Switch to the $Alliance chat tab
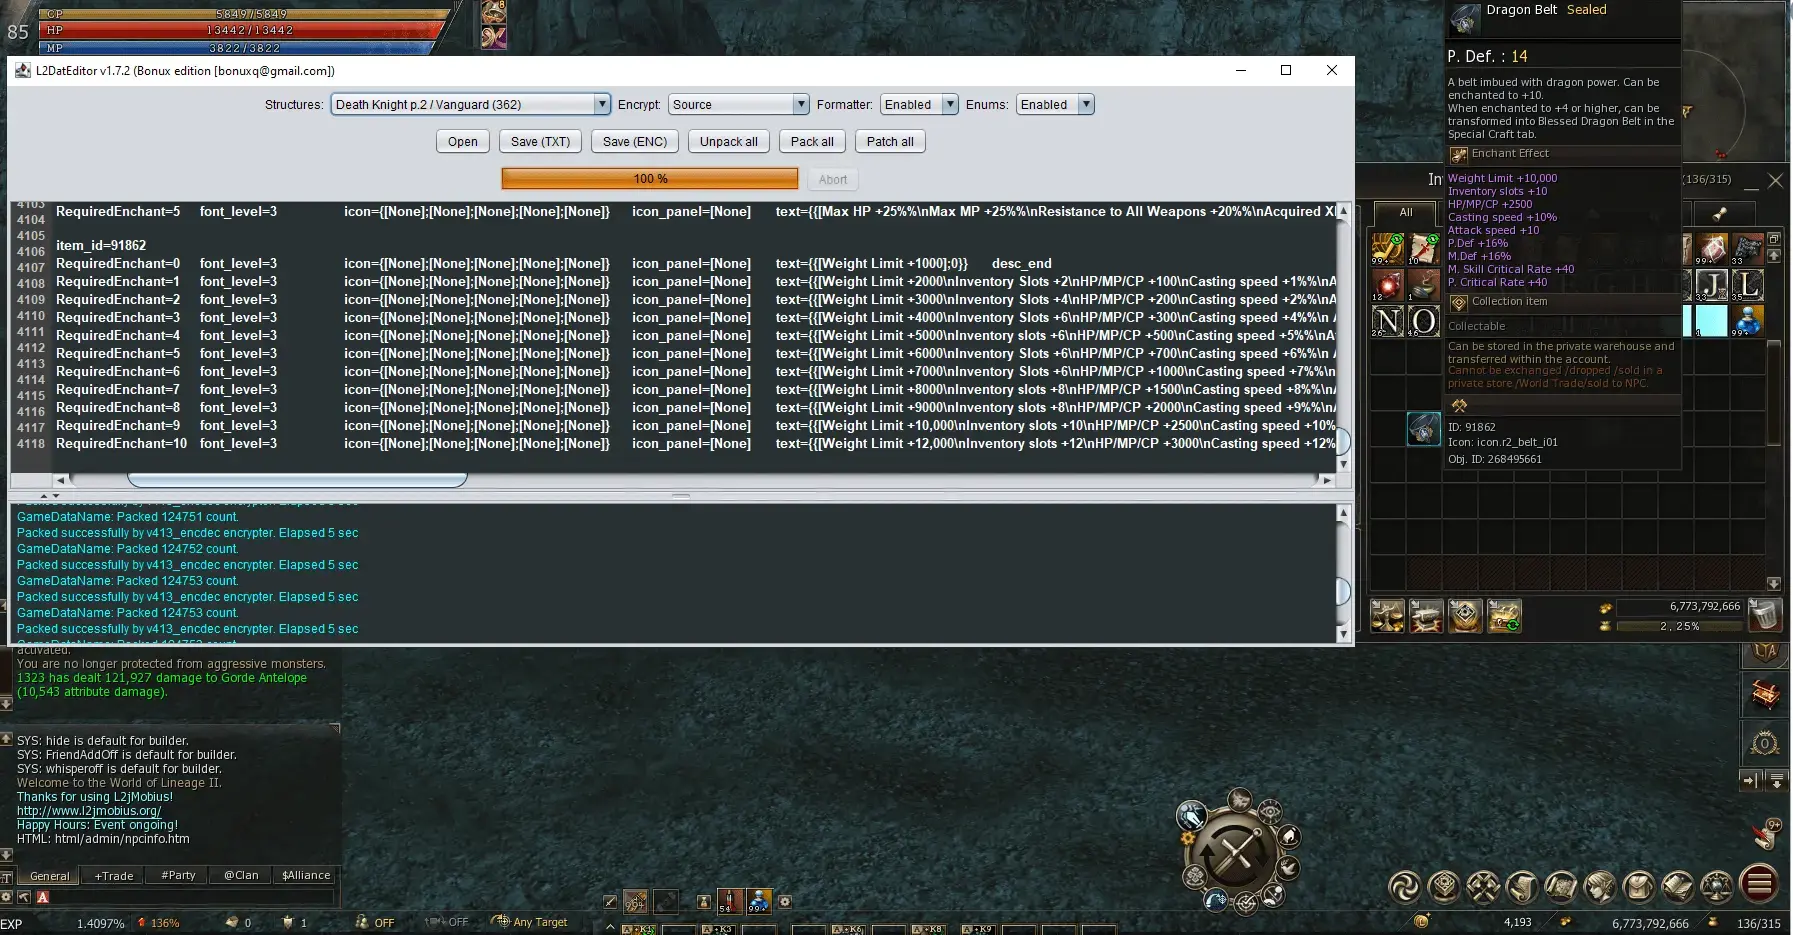1793x935 pixels. (306, 875)
